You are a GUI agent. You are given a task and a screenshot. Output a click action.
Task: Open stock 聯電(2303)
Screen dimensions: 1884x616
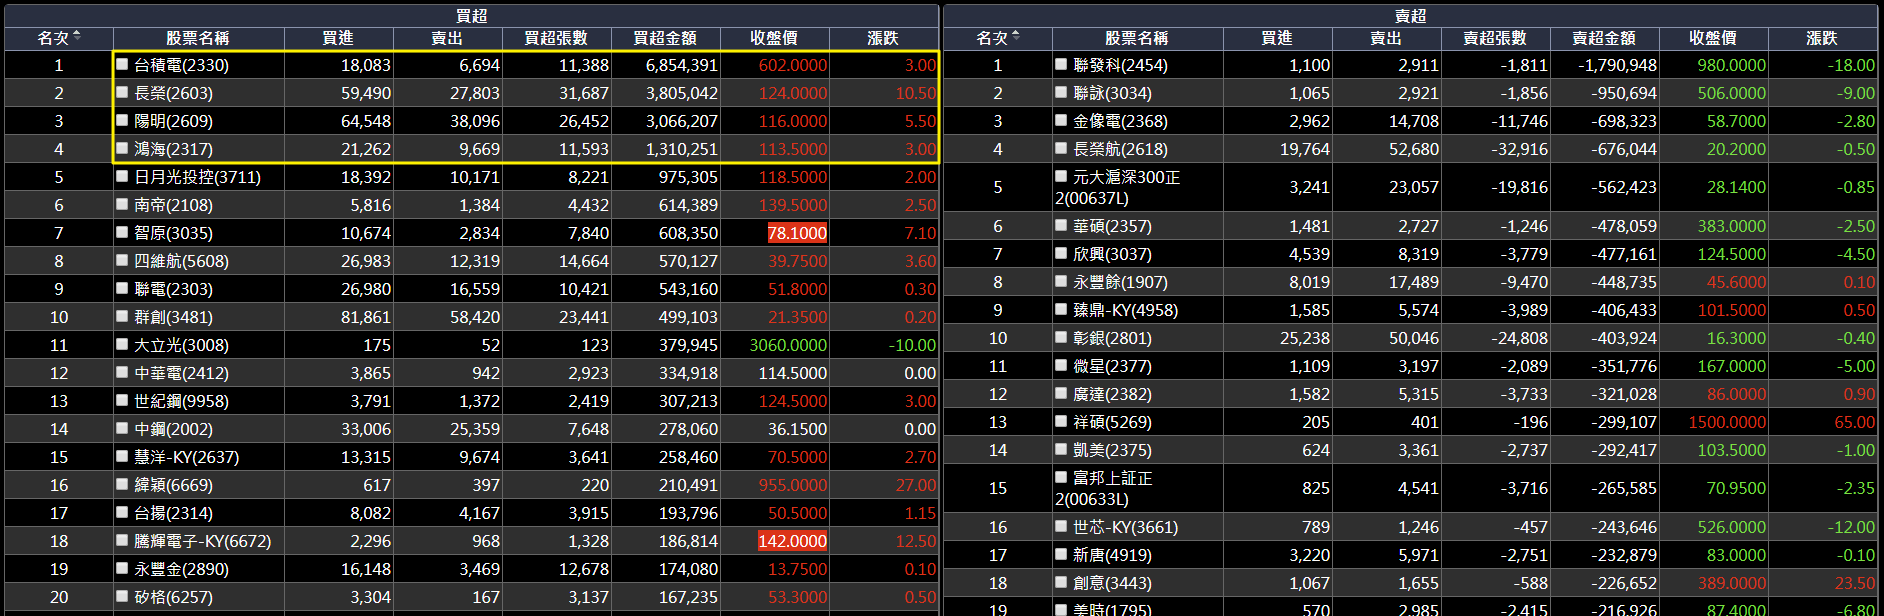coord(173,289)
